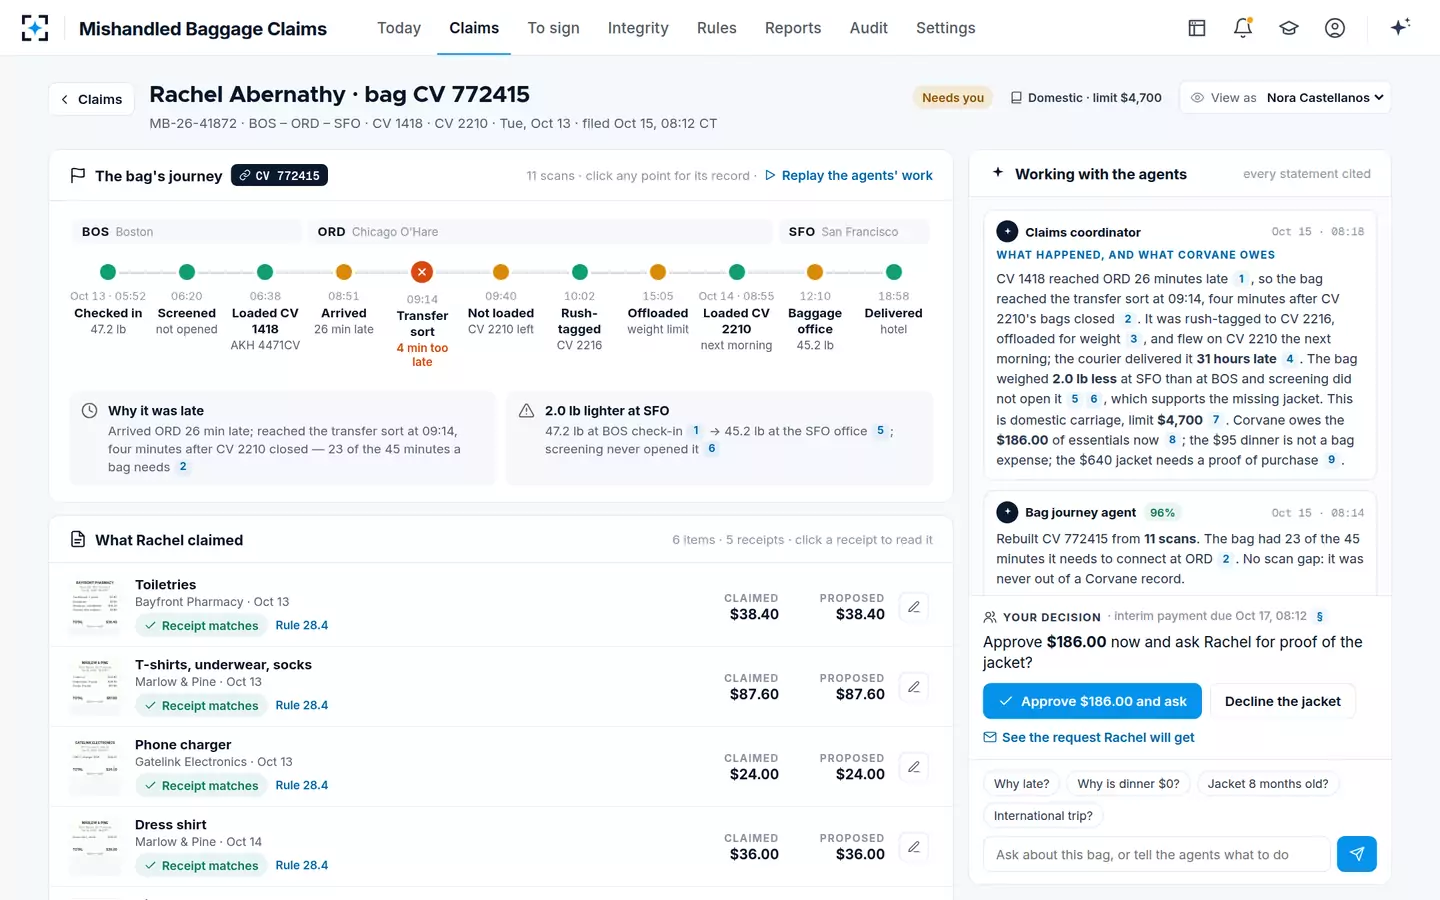Click Decline the jacket button

coord(1282,701)
